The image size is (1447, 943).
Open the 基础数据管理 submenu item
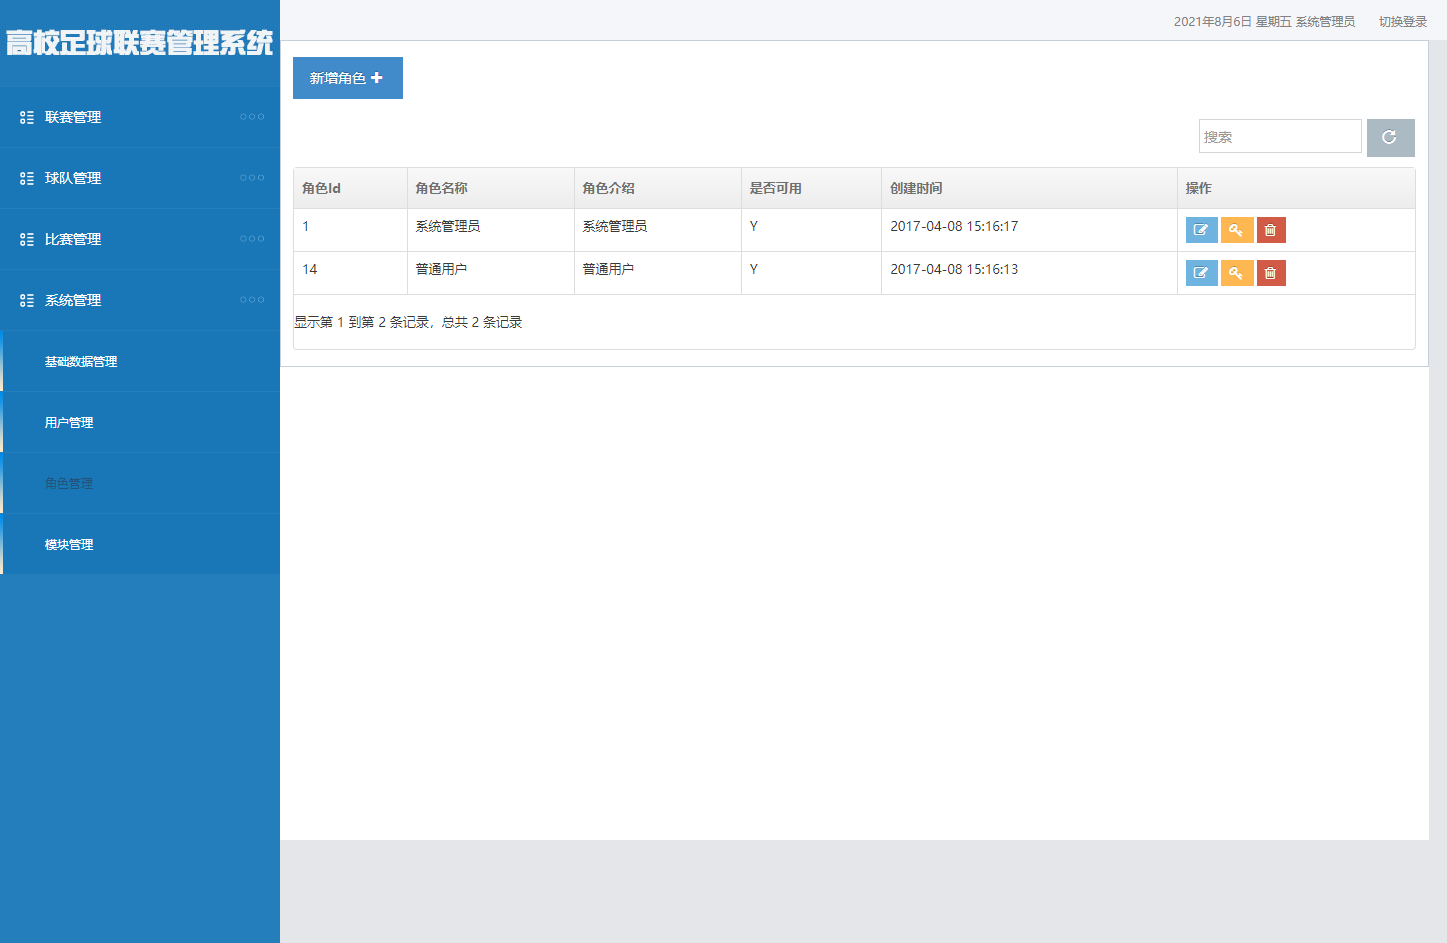click(81, 362)
